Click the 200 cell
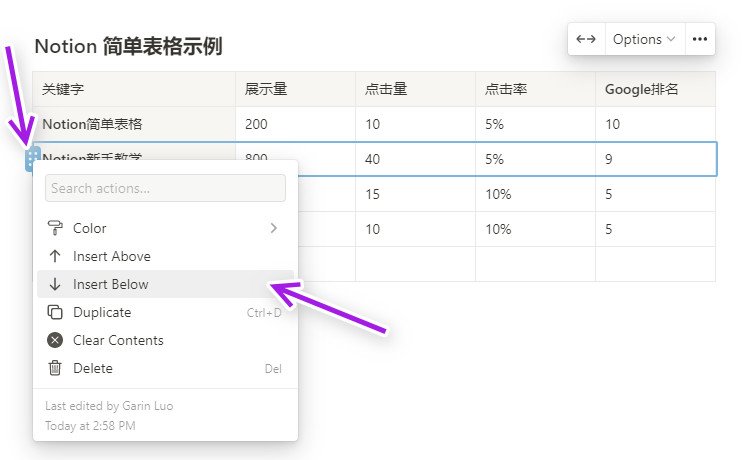 295,124
